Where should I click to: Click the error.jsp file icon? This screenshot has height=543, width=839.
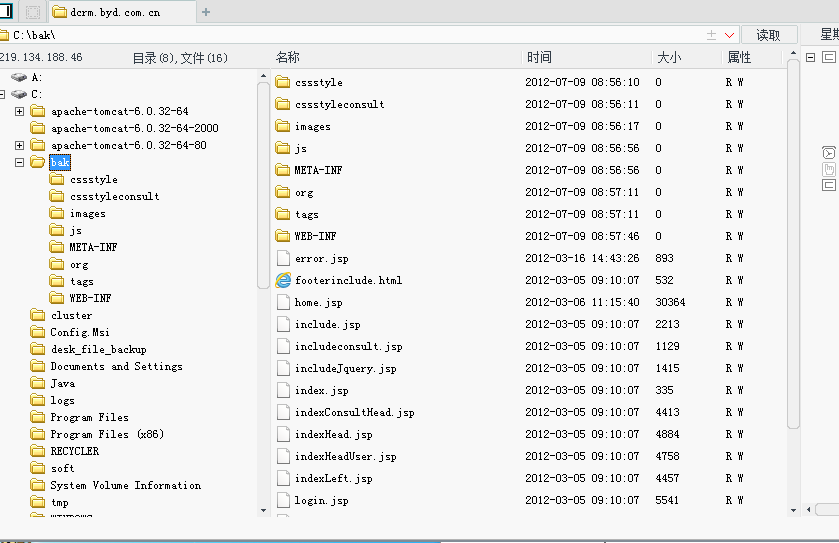[x=283, y=258]
